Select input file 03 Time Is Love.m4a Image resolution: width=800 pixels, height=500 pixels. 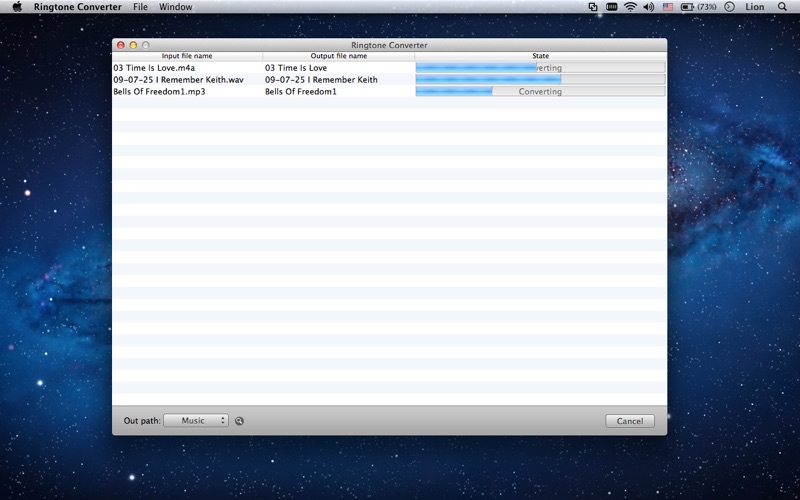click(x=154, y=68)
